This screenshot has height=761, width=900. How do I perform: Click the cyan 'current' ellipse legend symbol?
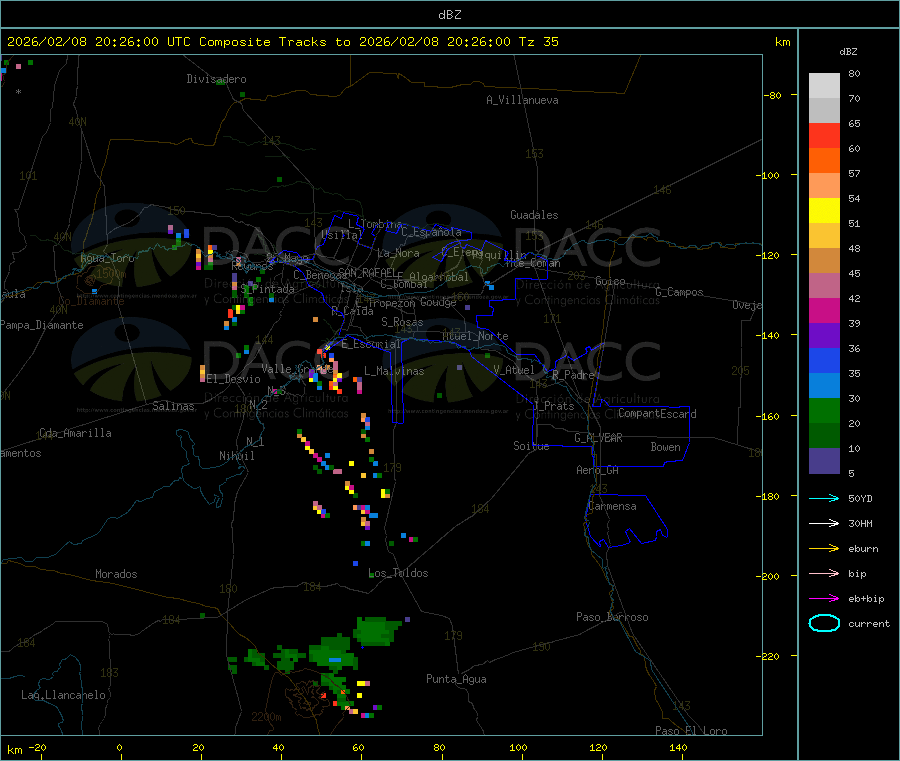824,623
